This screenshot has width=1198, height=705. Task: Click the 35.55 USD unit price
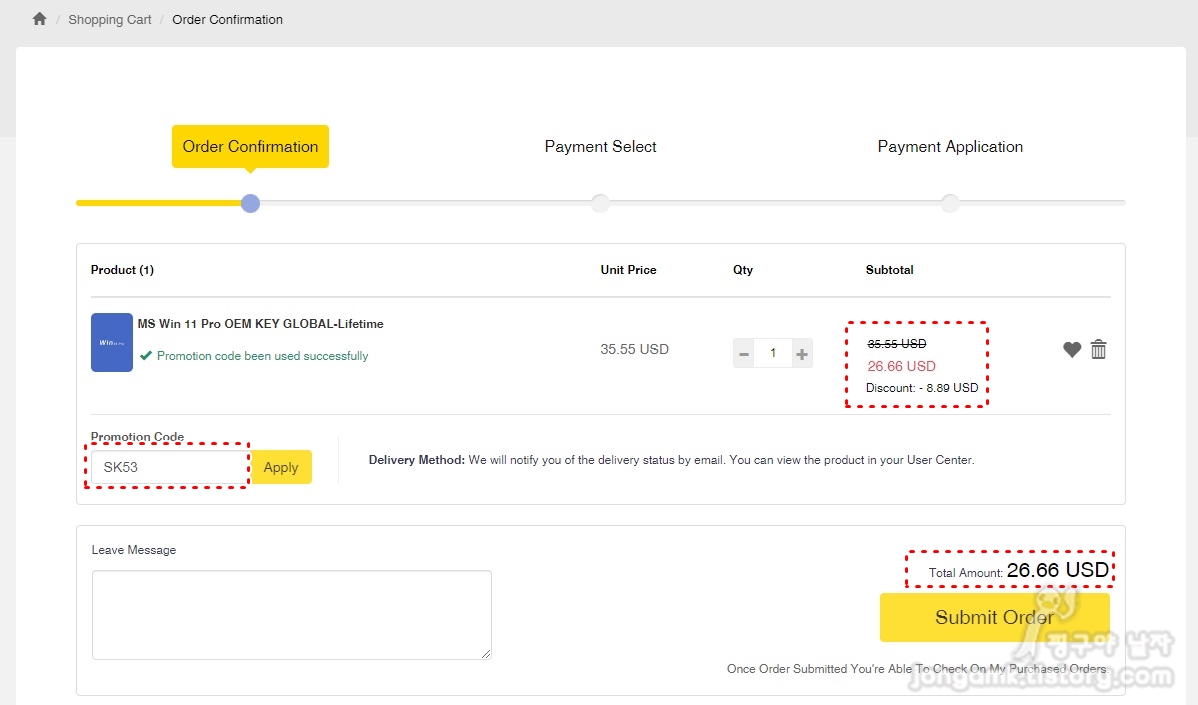tap(634, 349)
